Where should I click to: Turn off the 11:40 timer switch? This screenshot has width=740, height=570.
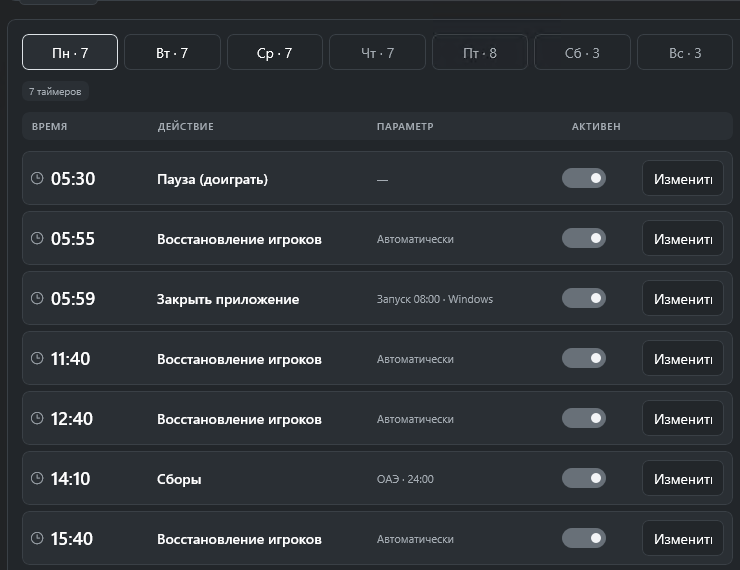pos(584,358)
